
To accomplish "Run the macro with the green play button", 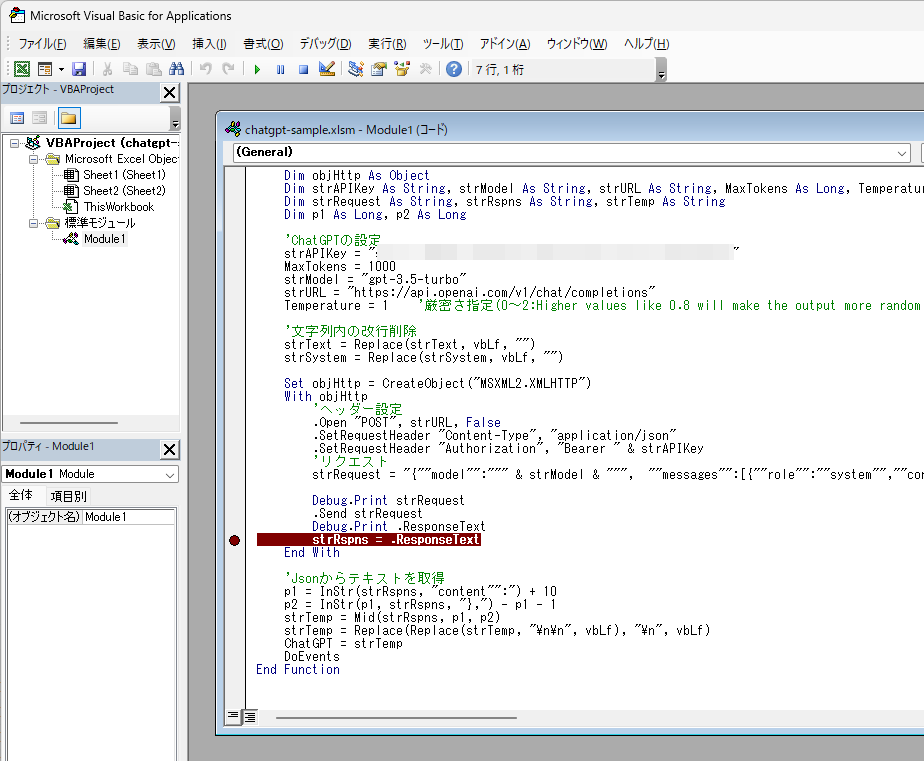I will click(x=257, y=69).
